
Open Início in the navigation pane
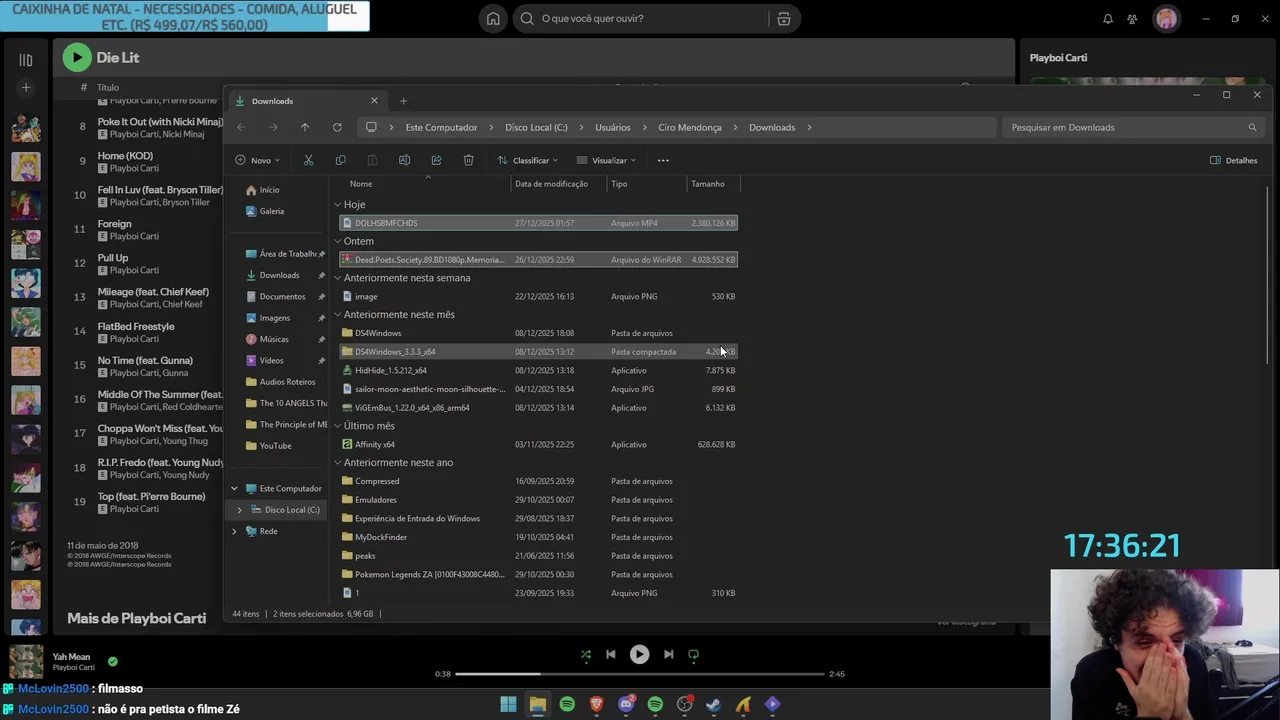tap(269, 190)
